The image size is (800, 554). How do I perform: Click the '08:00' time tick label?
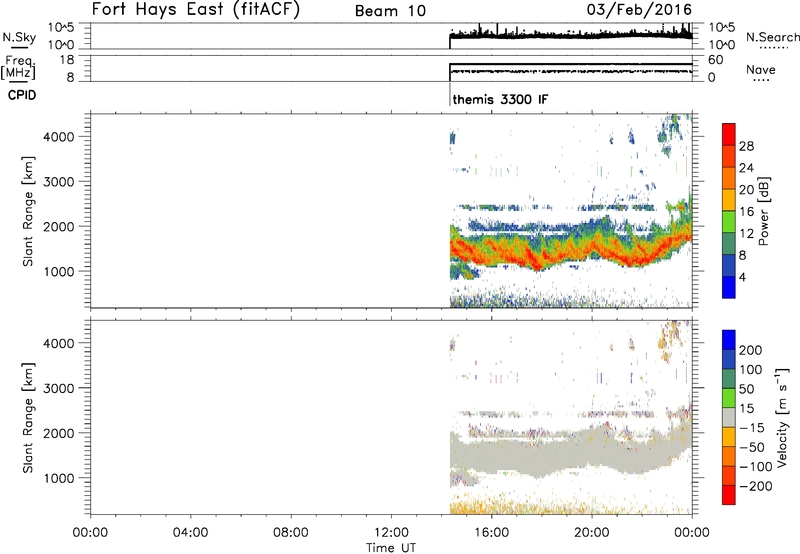pos(291,533)
